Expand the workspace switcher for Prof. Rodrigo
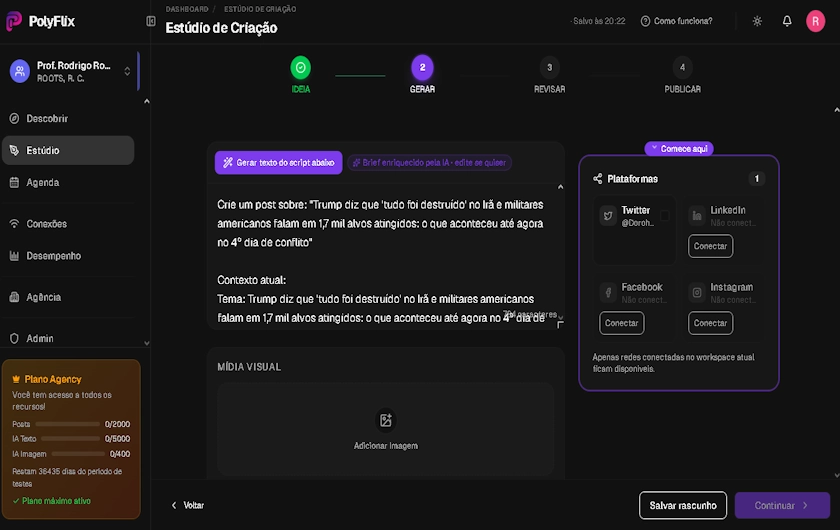This screenshot has height=530, width=840. pyautogui.click(x=127, y=71)
